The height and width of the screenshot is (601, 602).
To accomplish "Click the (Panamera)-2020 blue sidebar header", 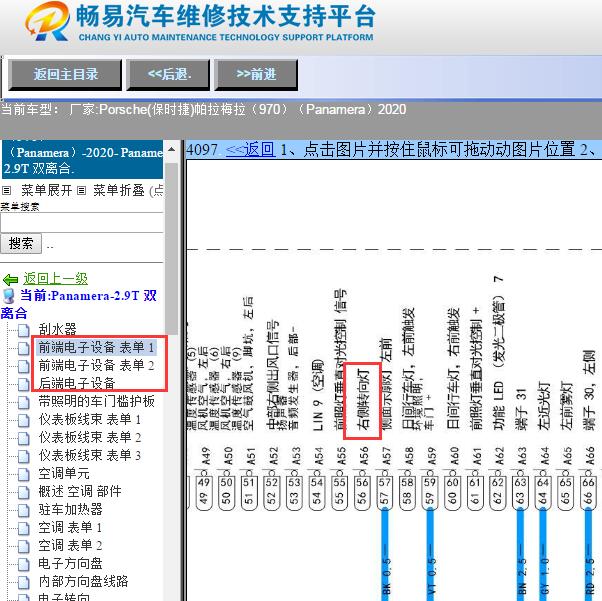I will coord(82,160).
